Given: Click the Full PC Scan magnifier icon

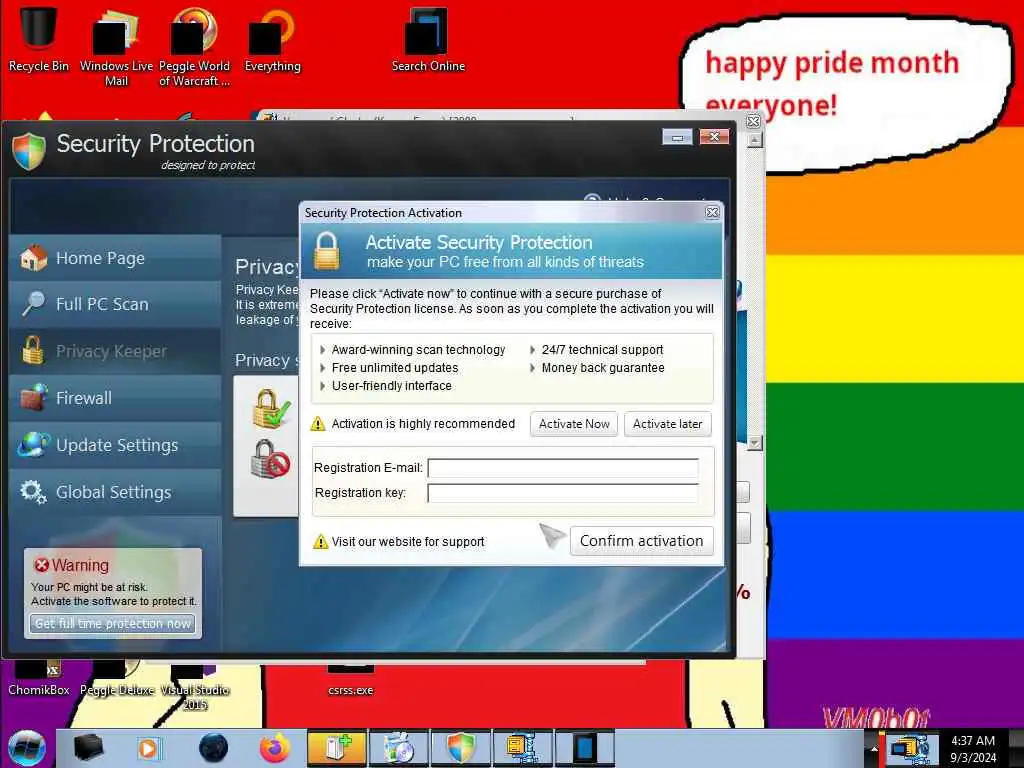Looking at the screenshot, I should click(33, 304).
